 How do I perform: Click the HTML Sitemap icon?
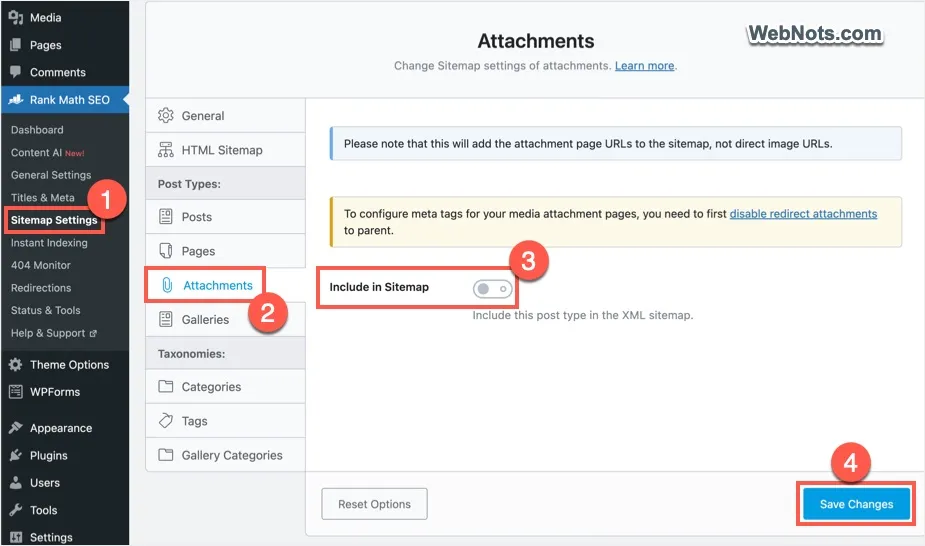166,150
